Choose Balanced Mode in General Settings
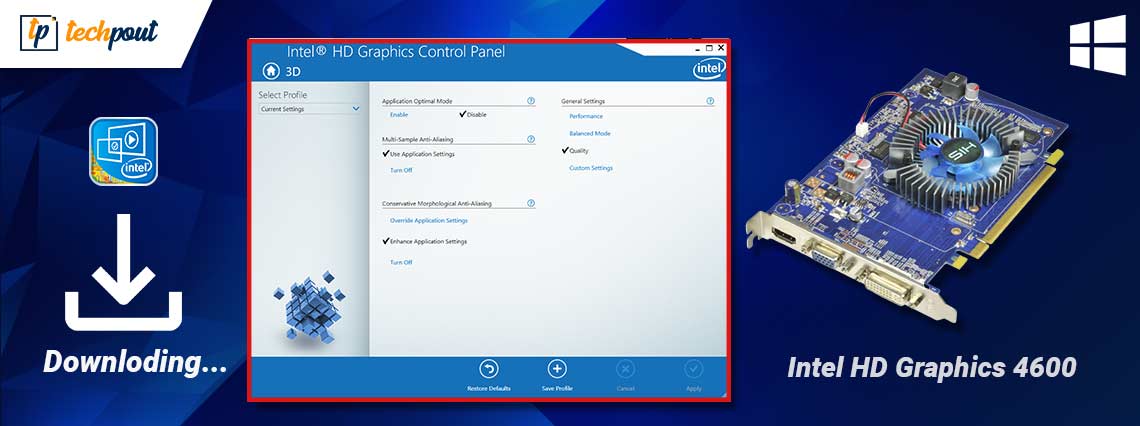 pyautogui.click(x=590, y=134)
